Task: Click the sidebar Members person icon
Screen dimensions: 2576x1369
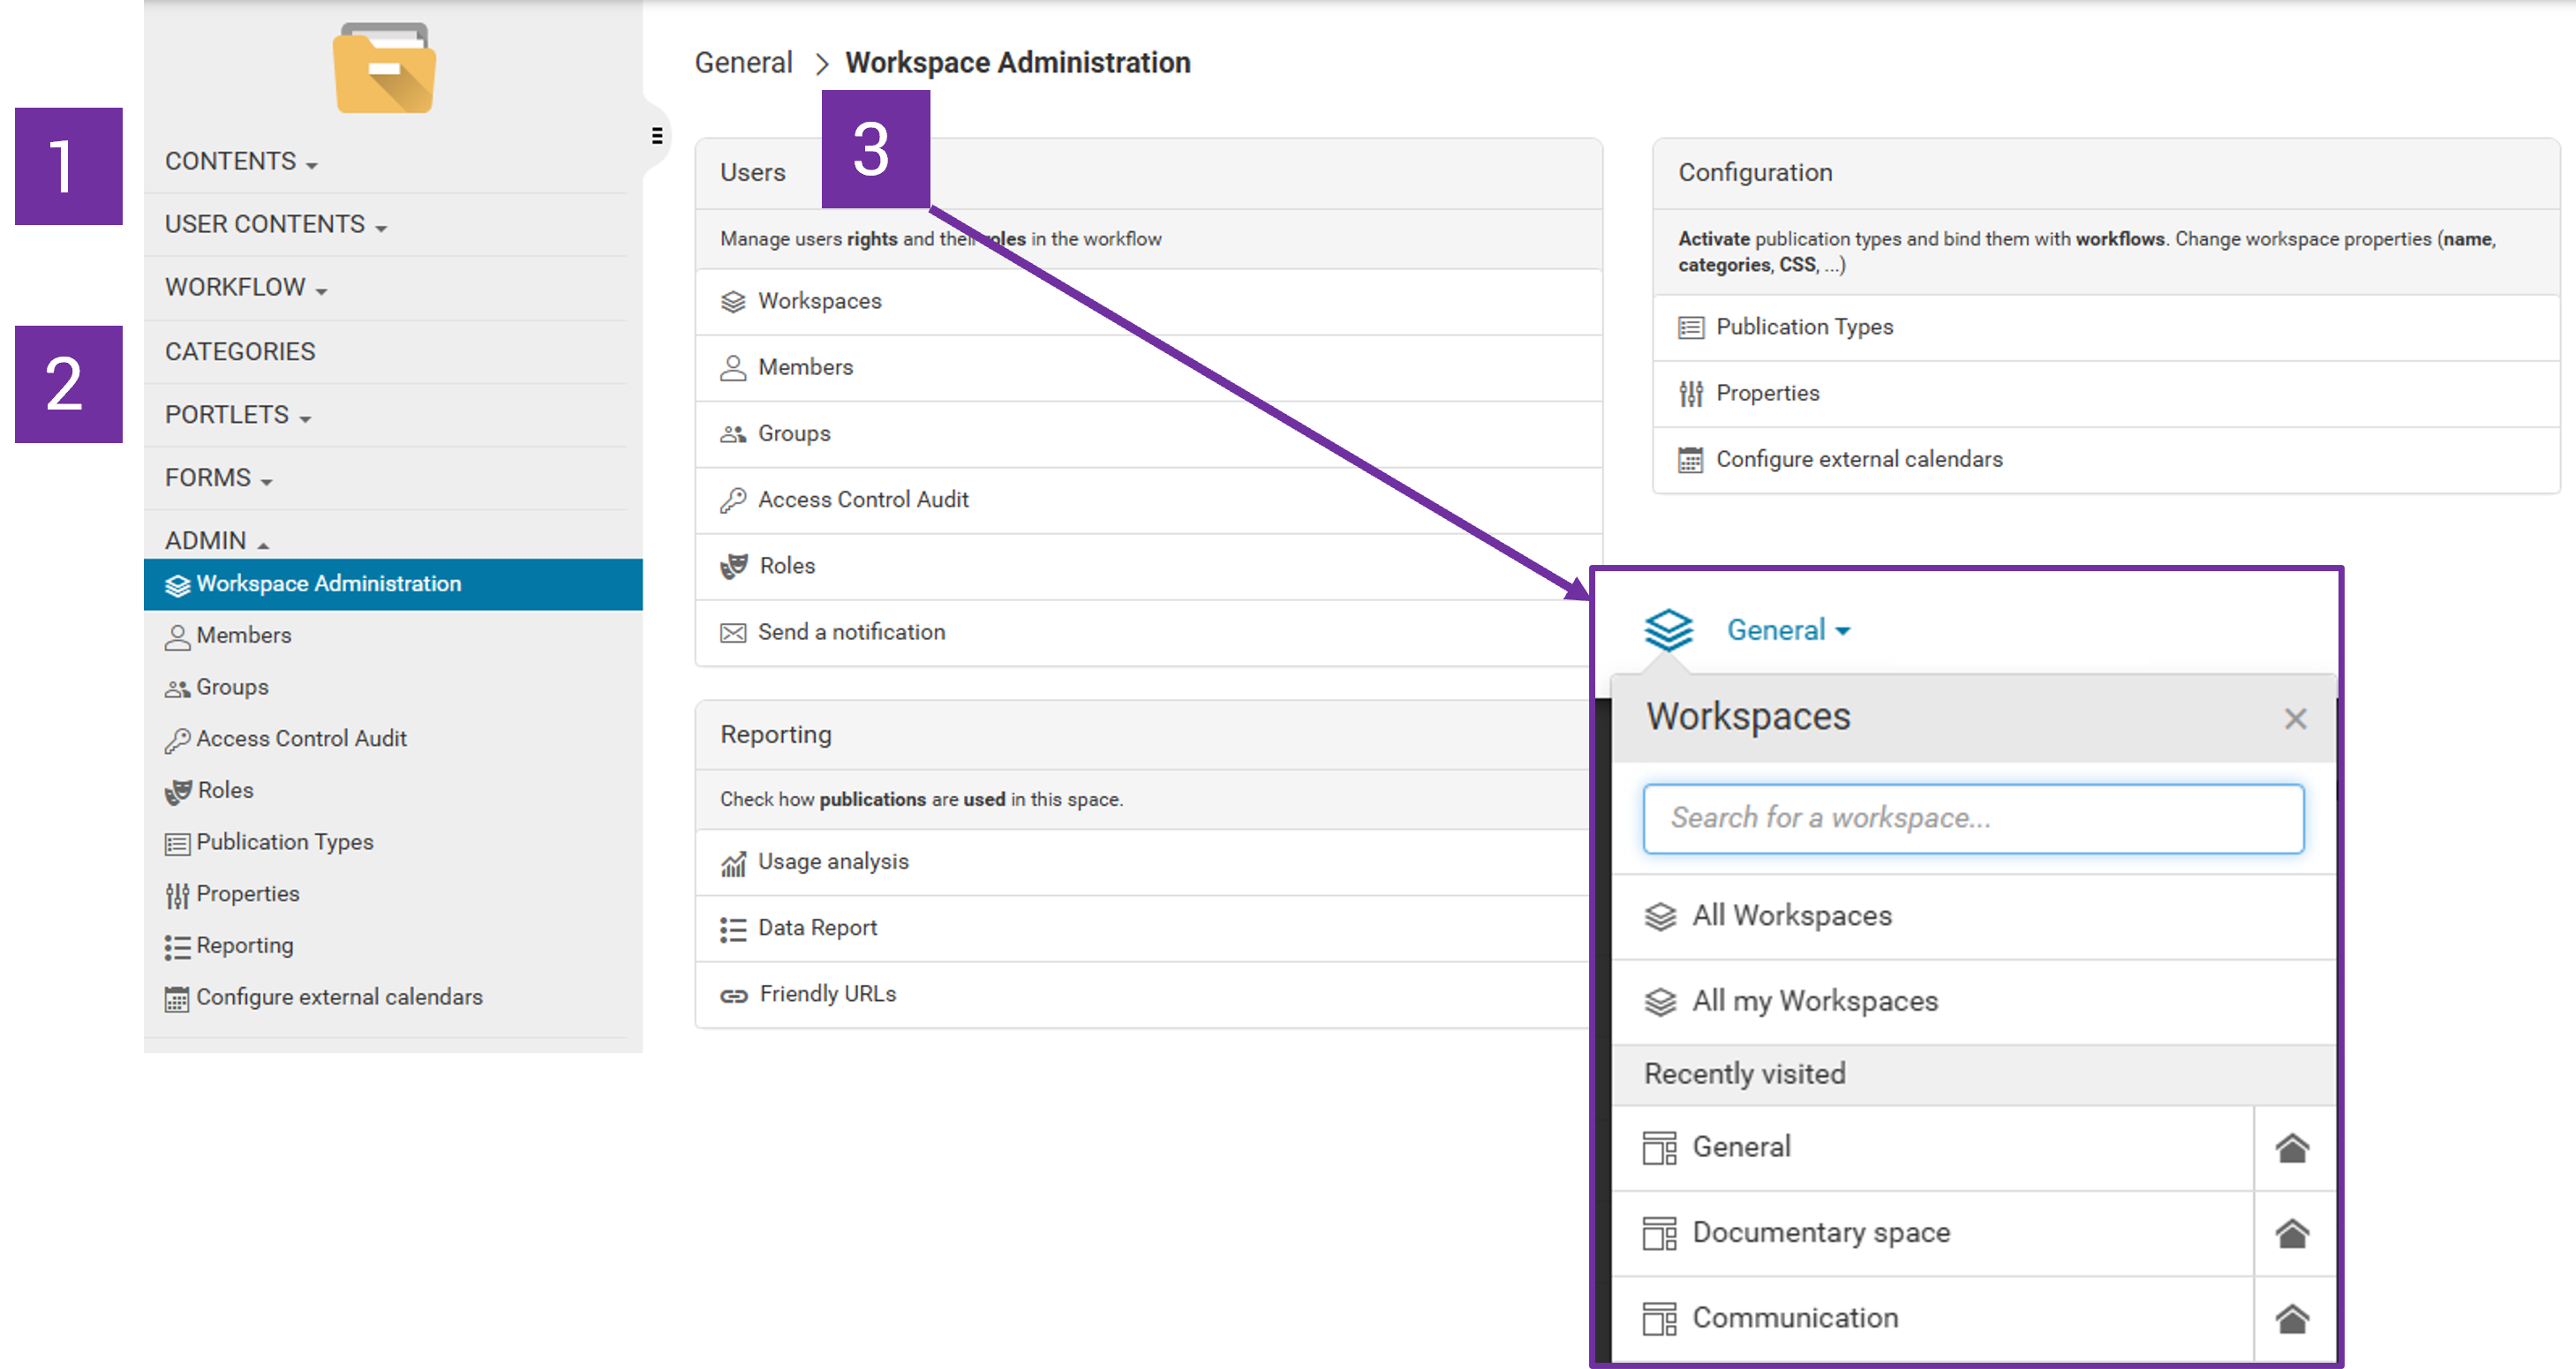Action: tap(177, 637)
